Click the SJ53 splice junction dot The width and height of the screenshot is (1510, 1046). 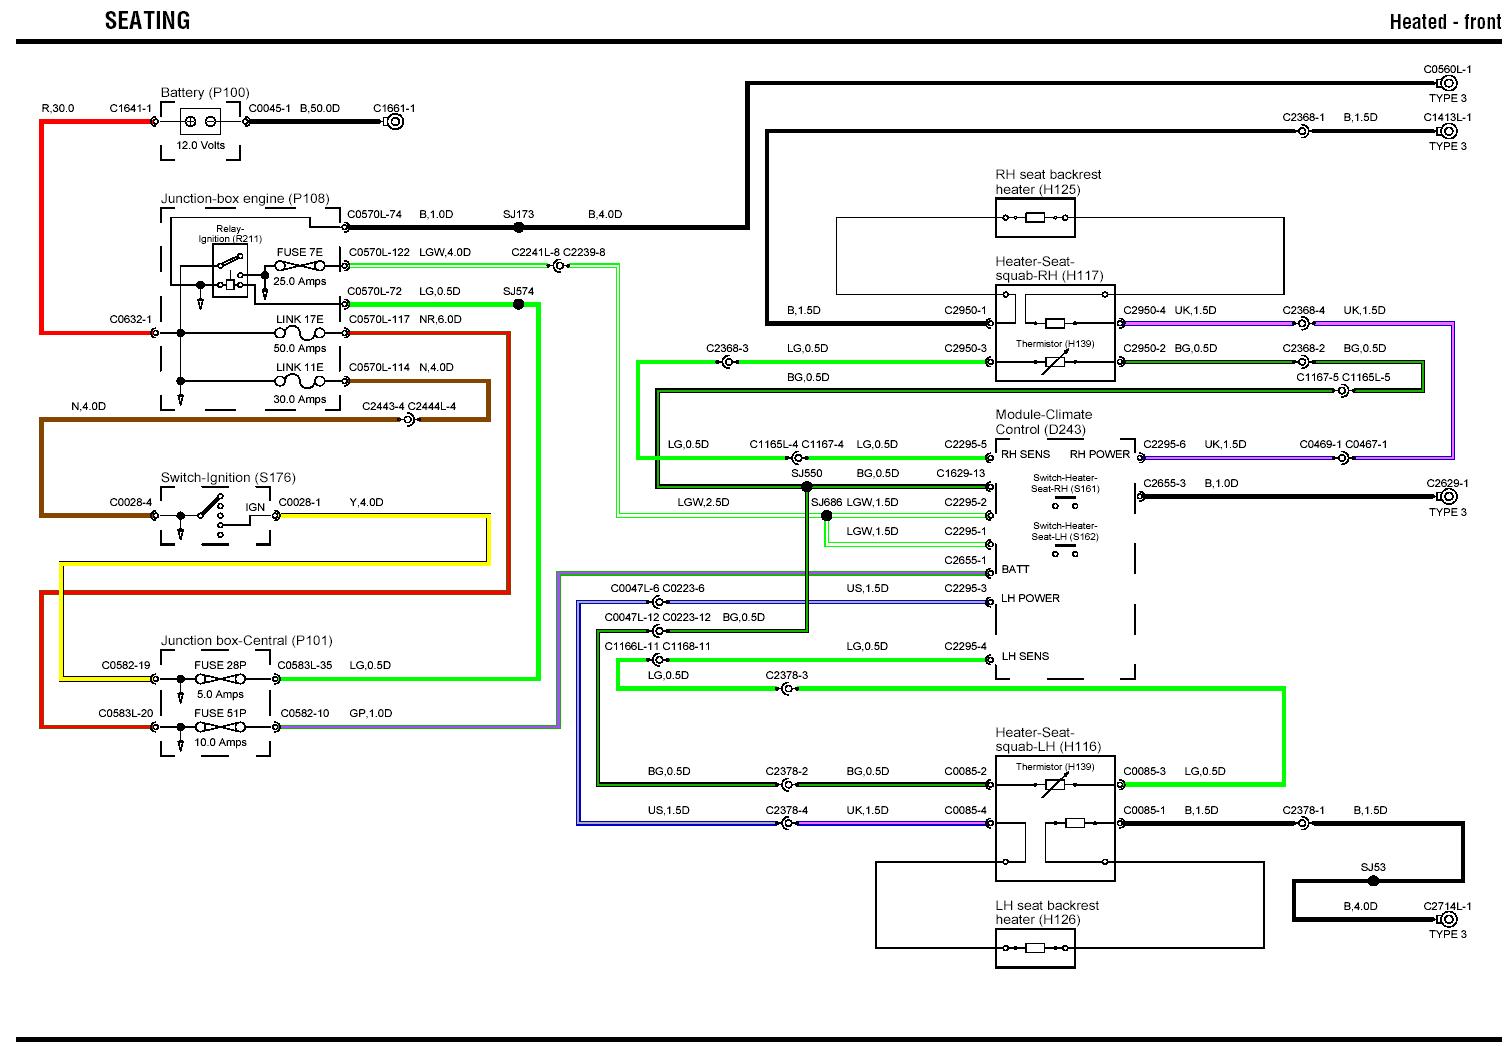point(1373,881)
